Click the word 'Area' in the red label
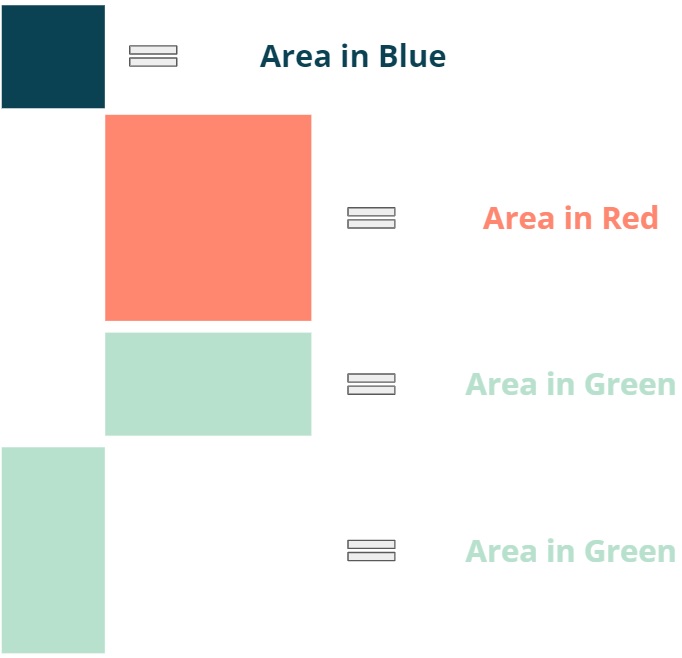The image size is (682, 658). [518, 218]
